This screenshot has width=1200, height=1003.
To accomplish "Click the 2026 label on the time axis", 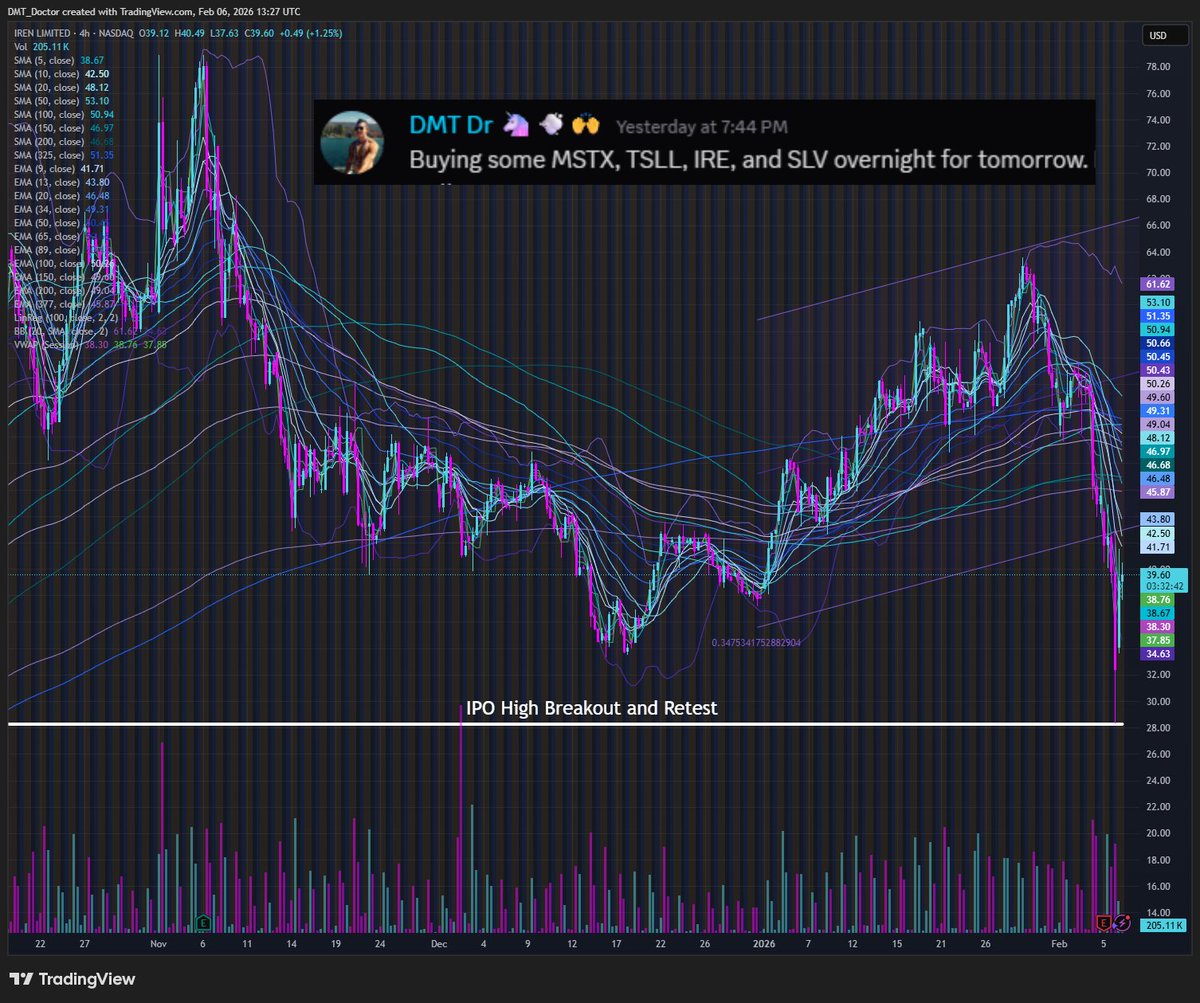I will coord(764,943).
